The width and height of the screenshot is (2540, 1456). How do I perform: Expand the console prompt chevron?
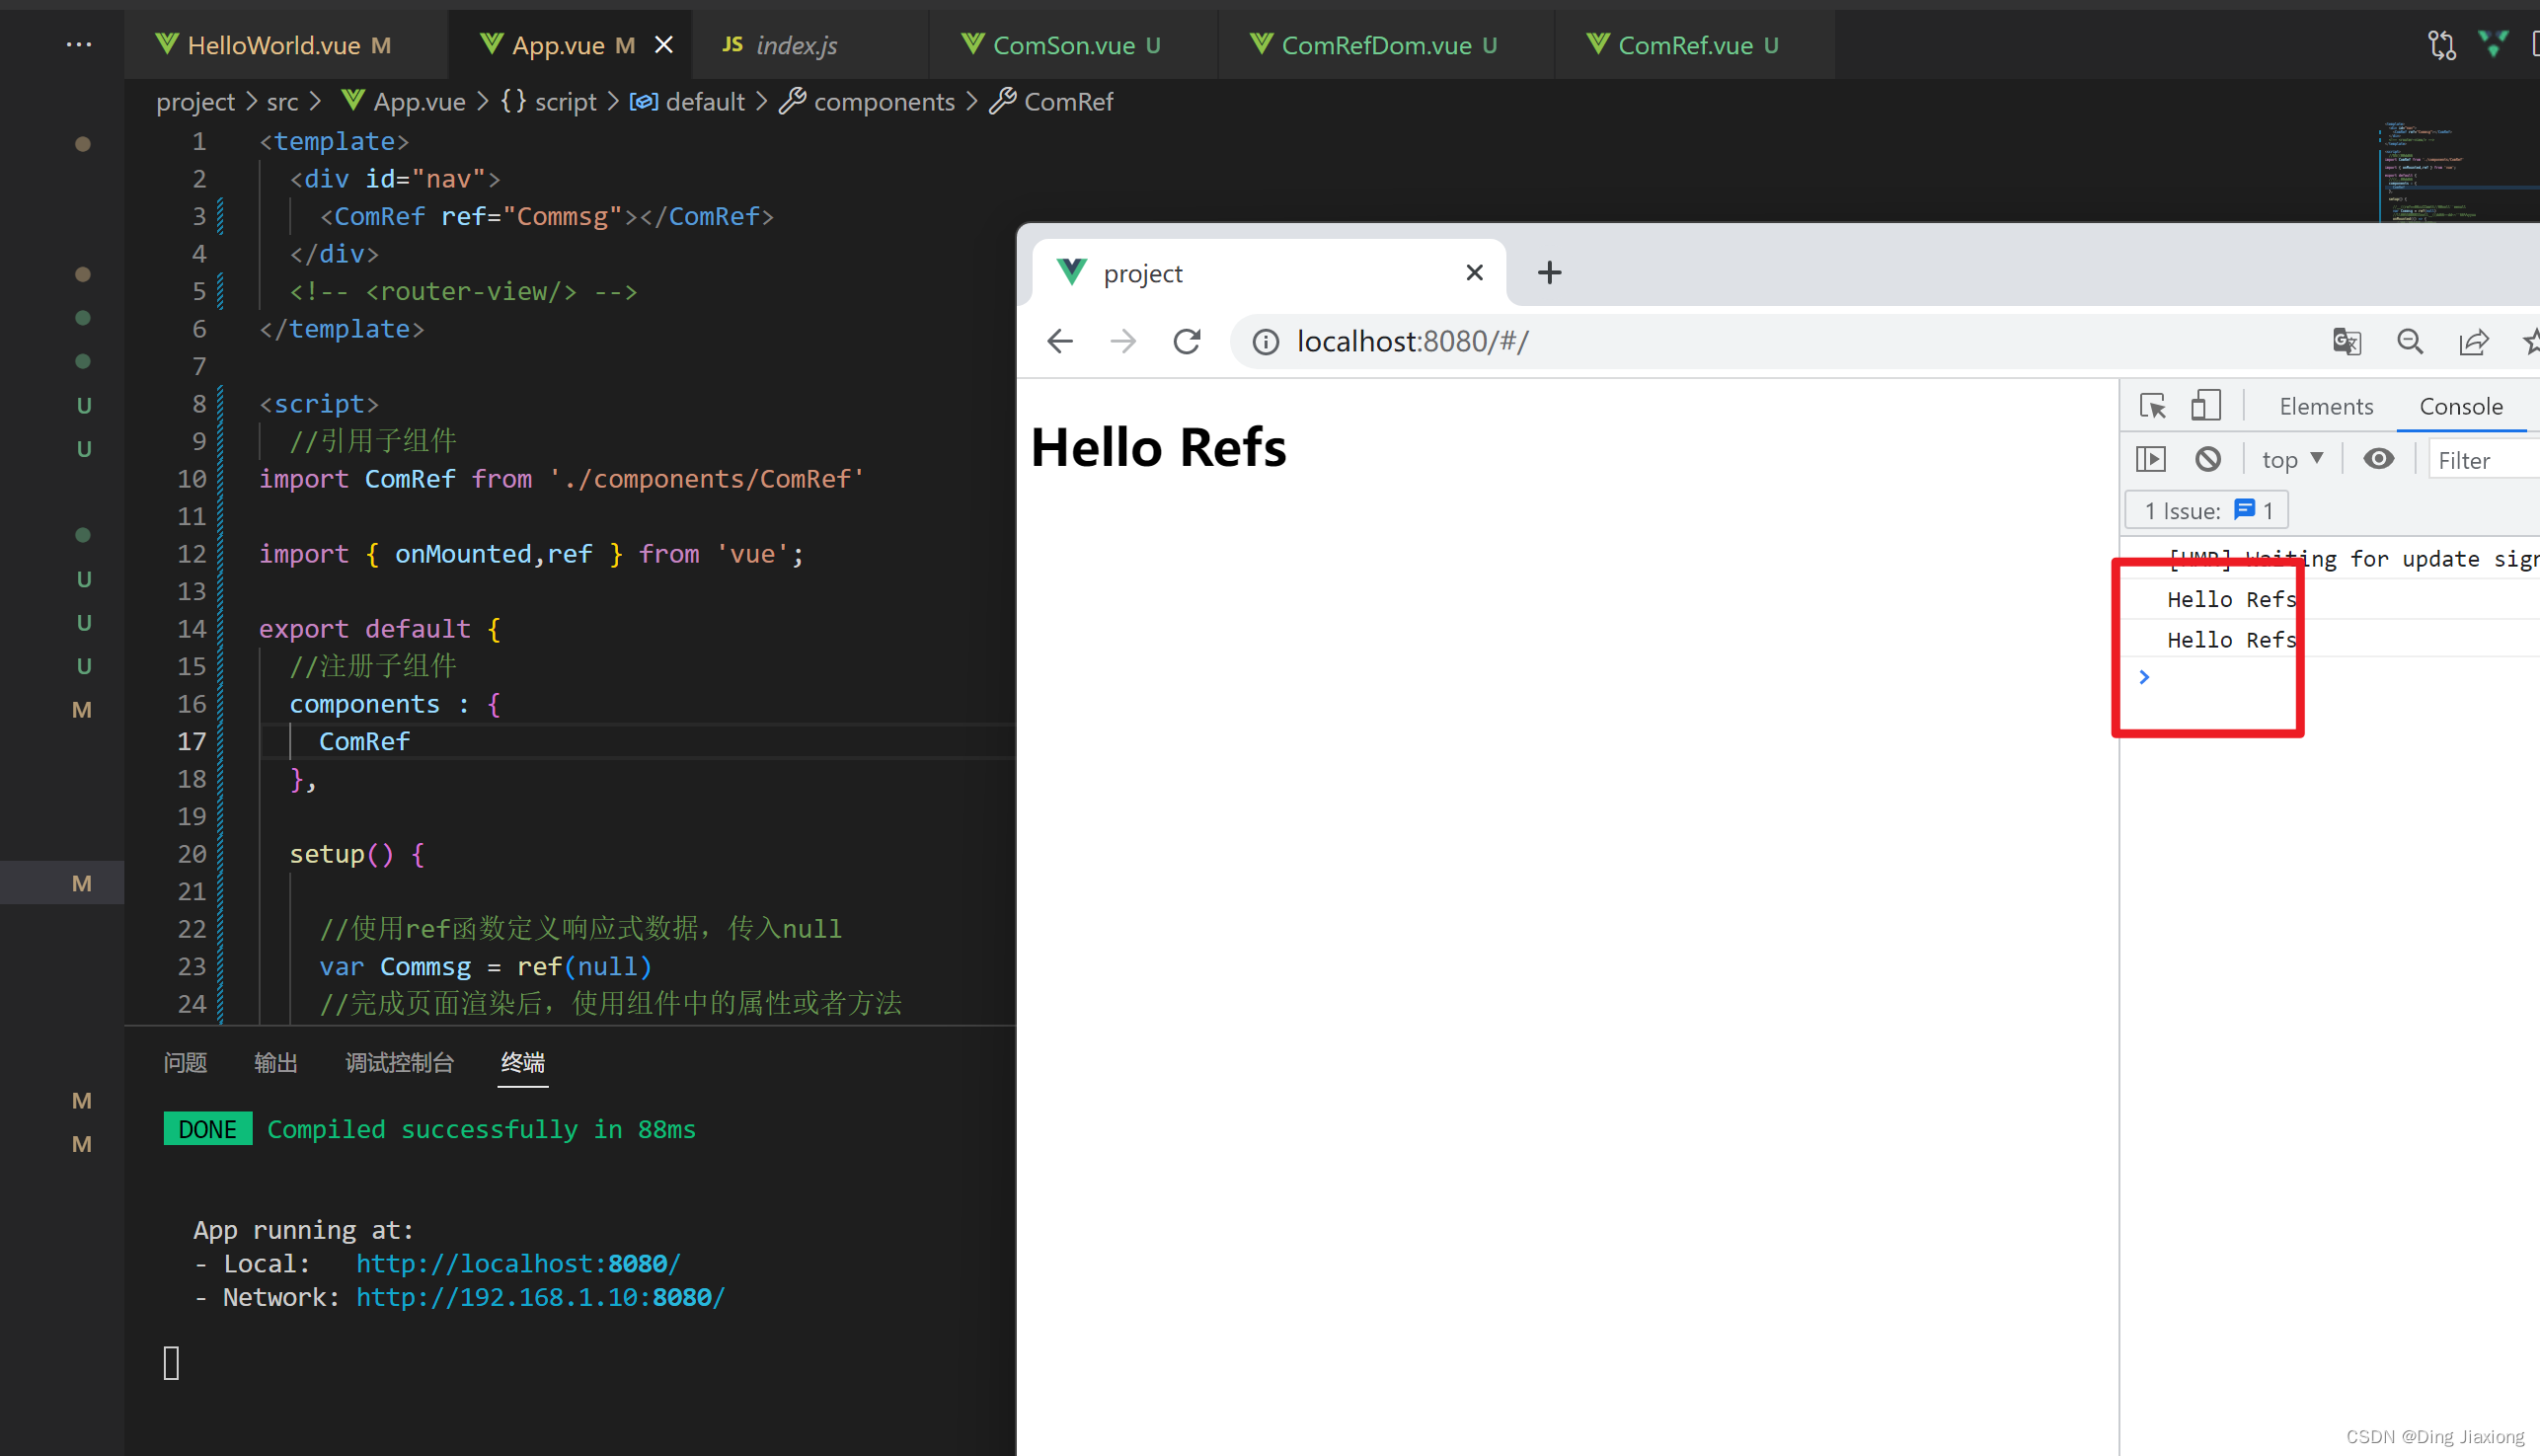click(2144, 677)
